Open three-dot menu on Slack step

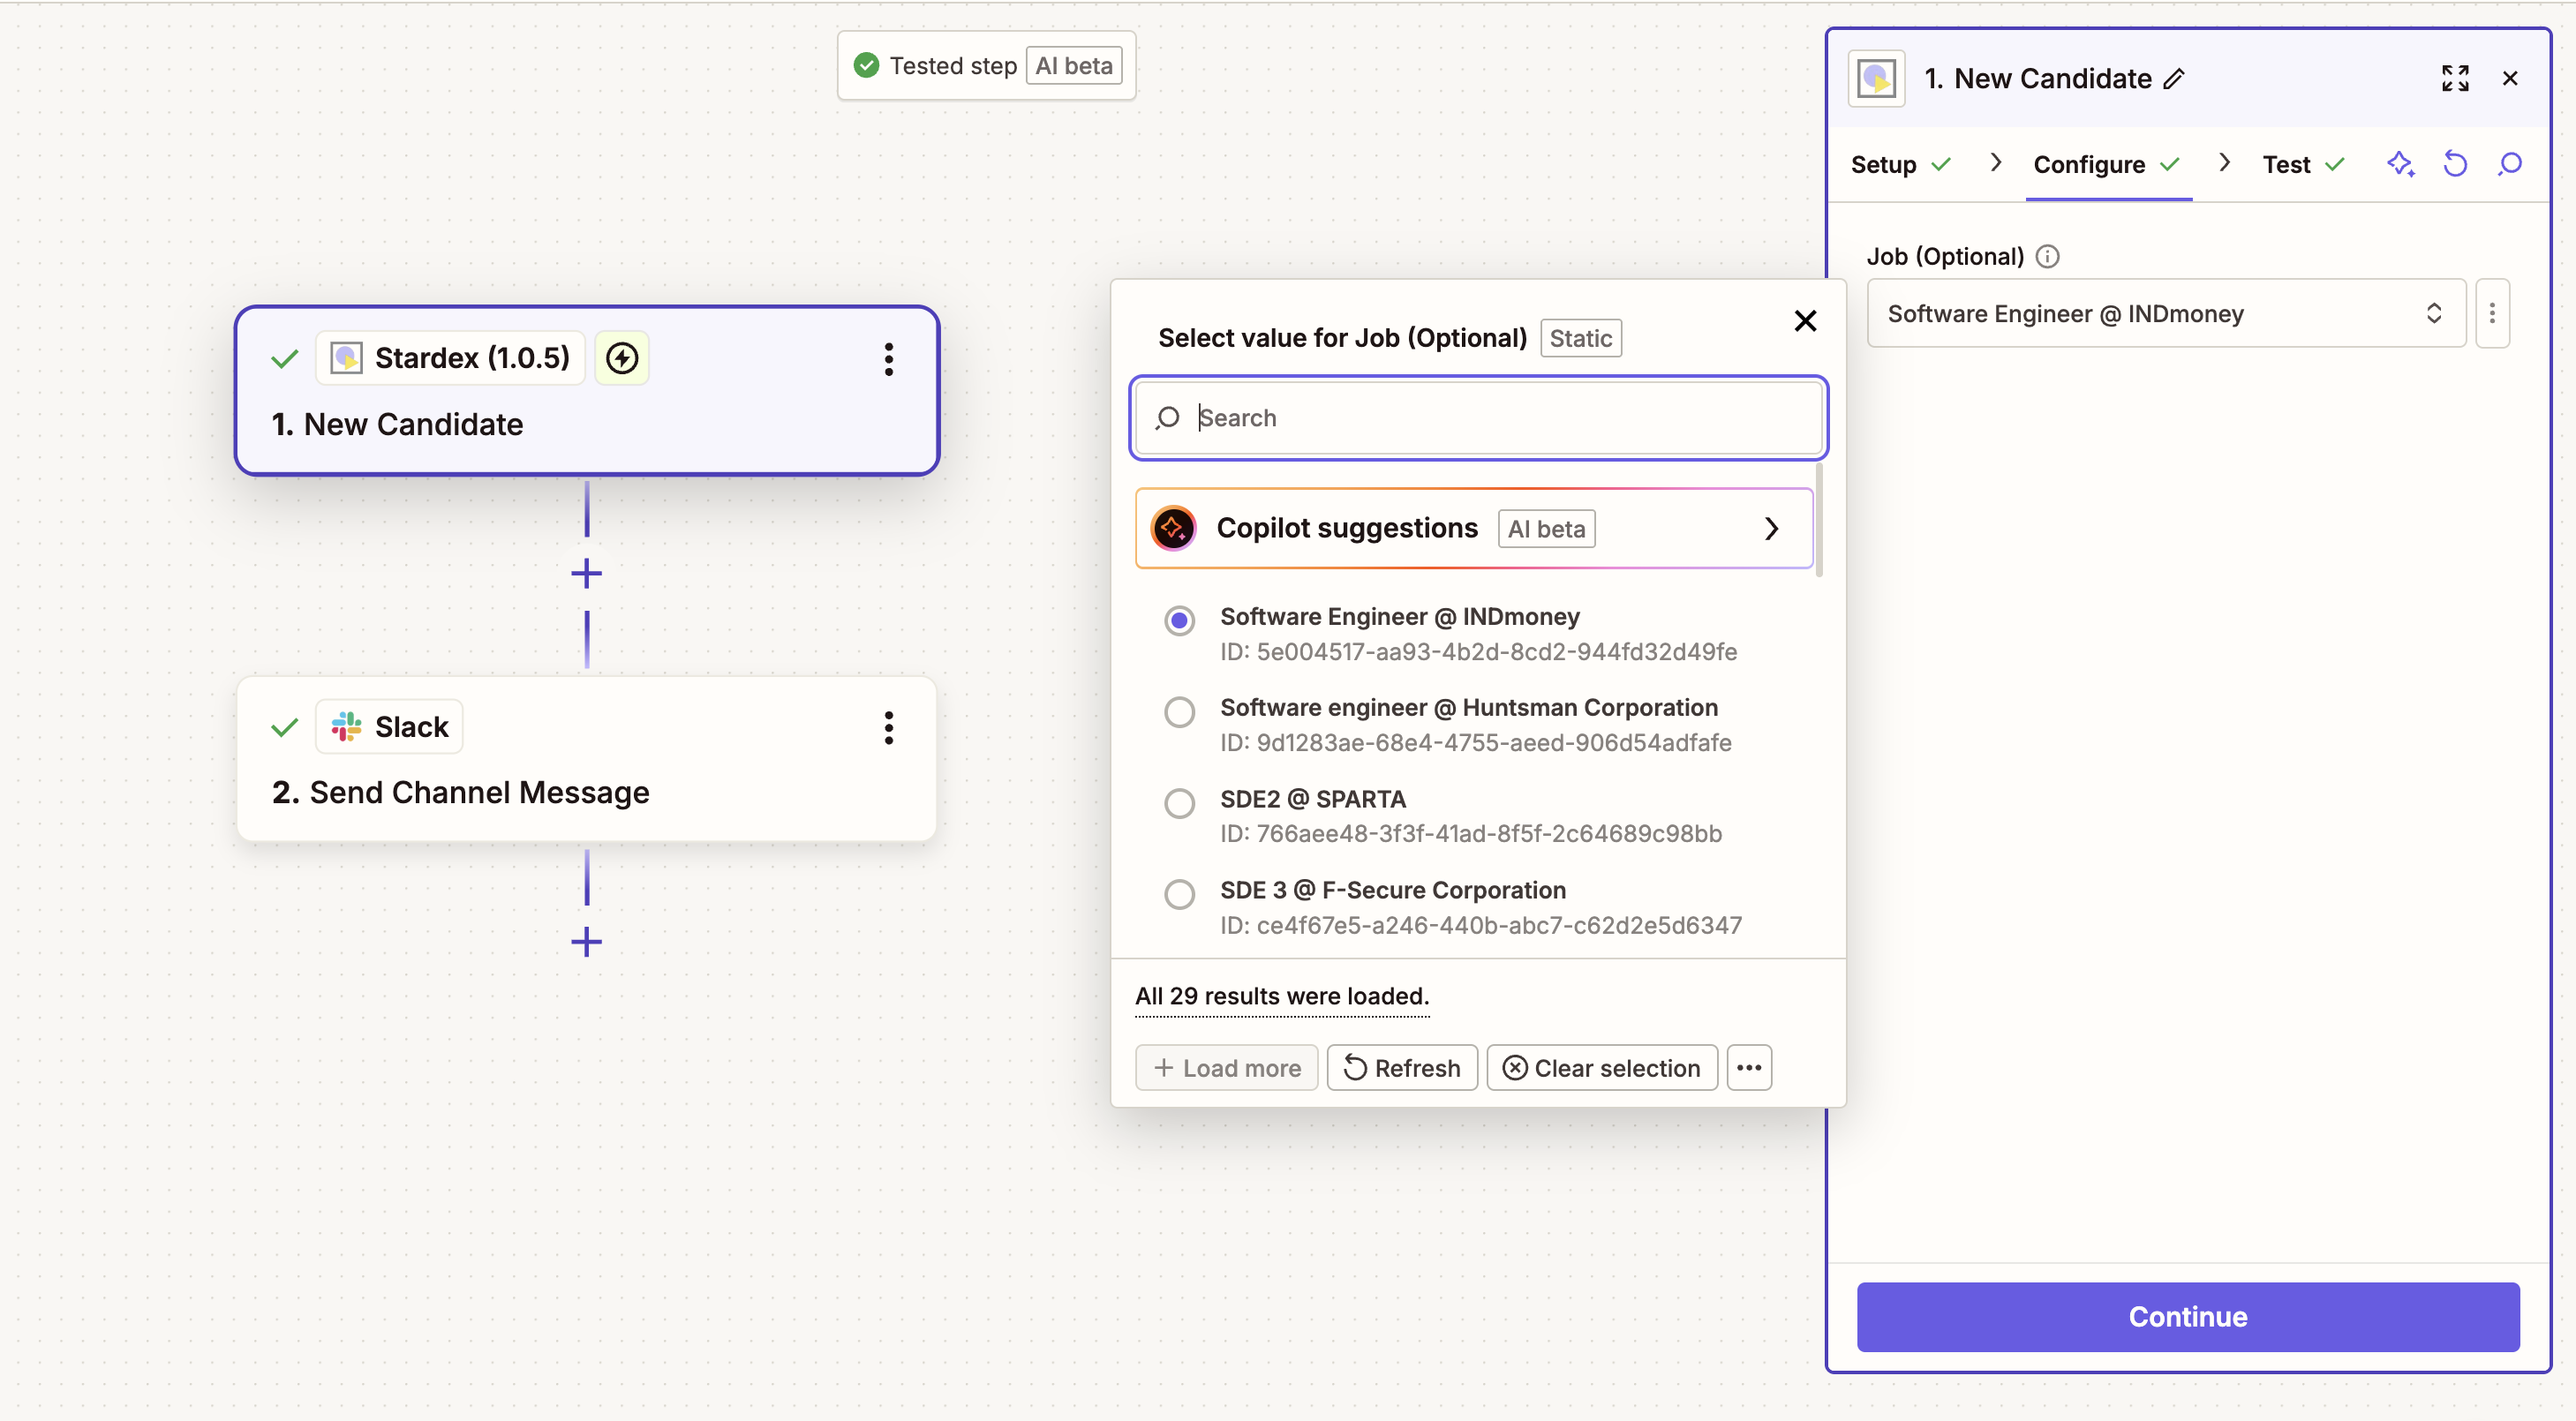click(888, 728)
